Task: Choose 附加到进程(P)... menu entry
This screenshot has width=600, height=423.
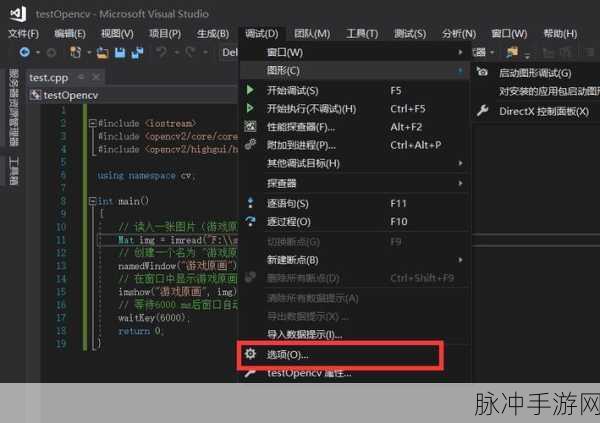Action: tap(354, 145)
